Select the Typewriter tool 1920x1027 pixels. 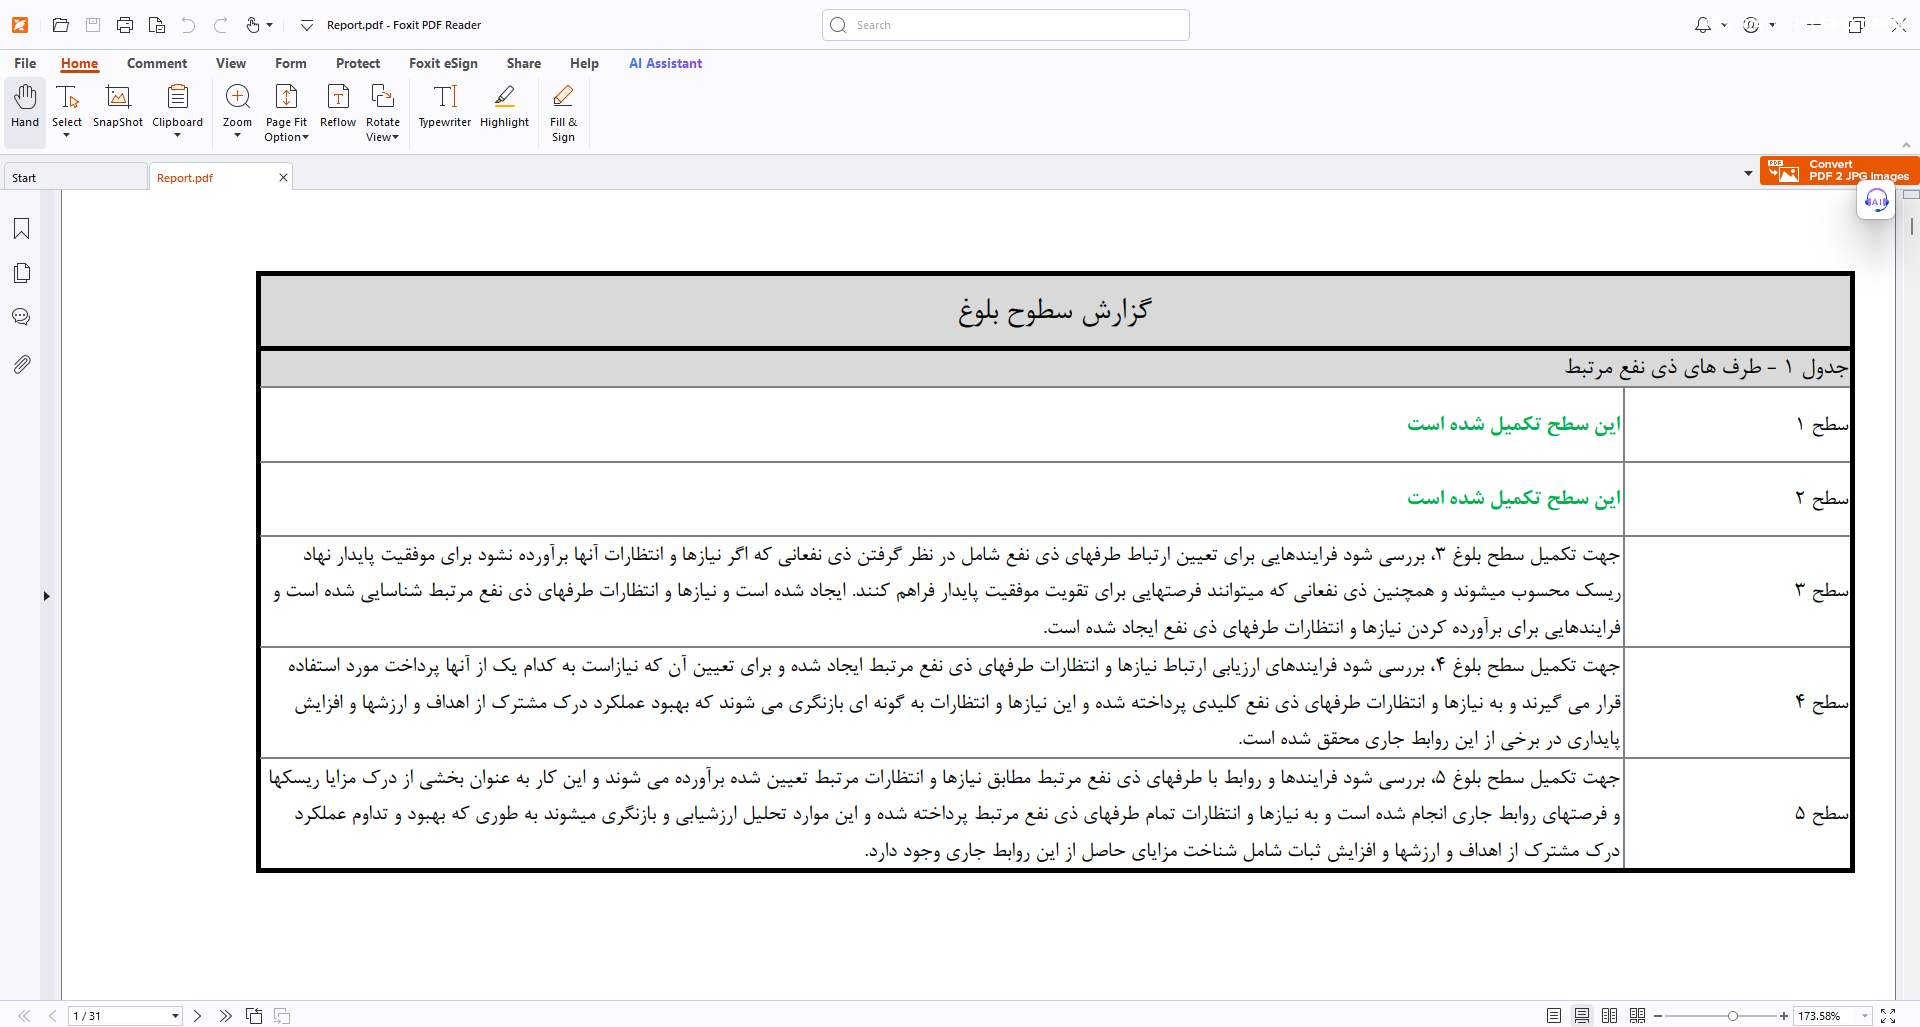pos(445,106)
